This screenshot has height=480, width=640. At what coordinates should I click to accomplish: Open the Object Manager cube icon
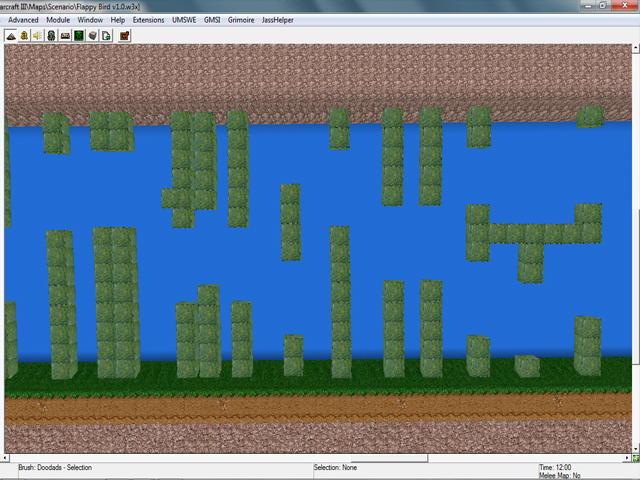pos(93,36)
